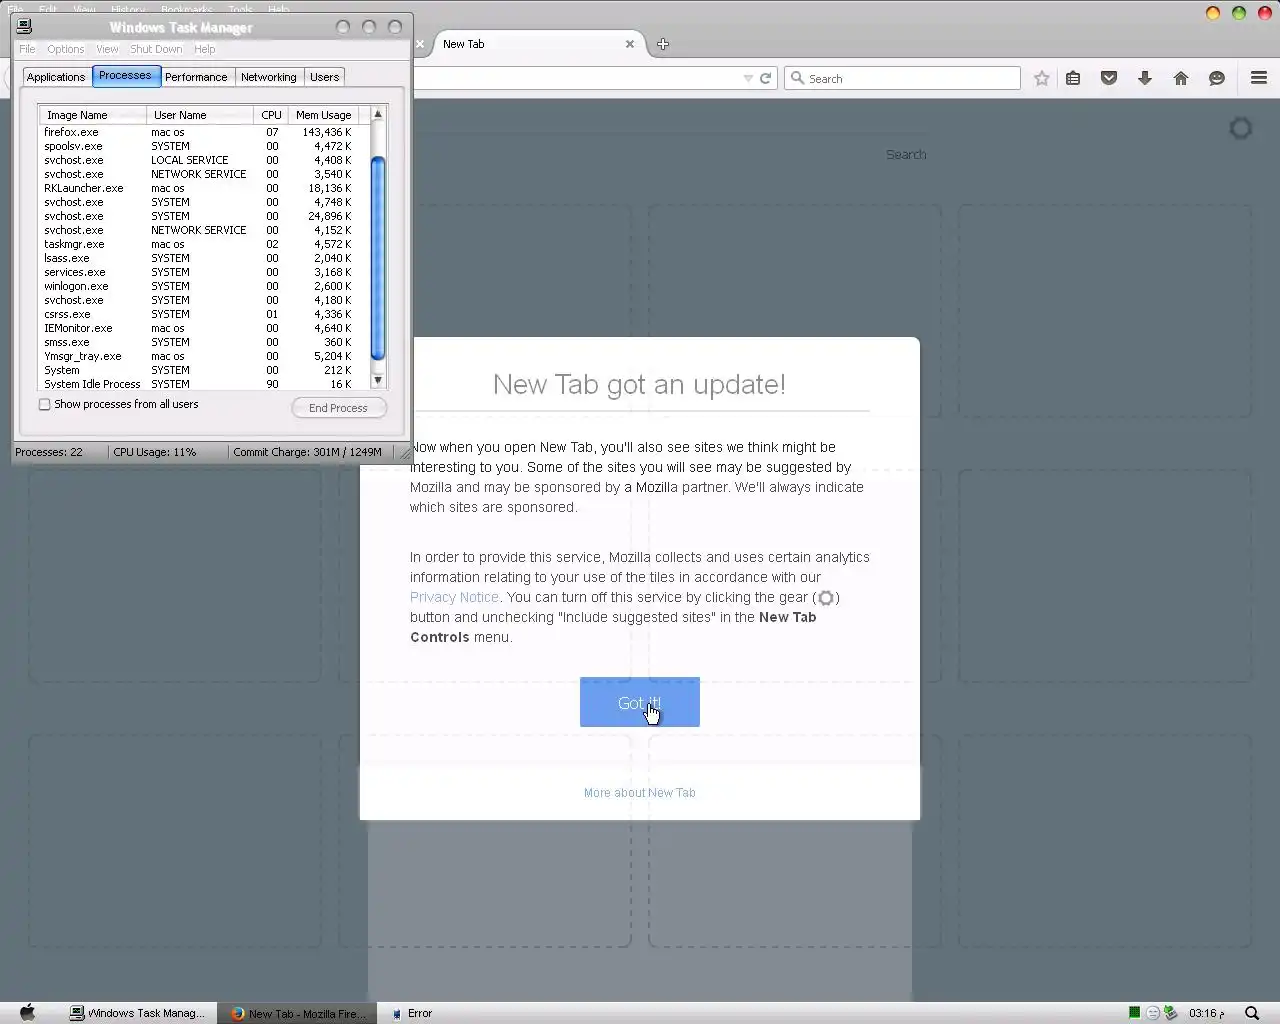Open the URL bar history dropdown arrow
The image size is (1280, 1024).
(x=748, y=78)
